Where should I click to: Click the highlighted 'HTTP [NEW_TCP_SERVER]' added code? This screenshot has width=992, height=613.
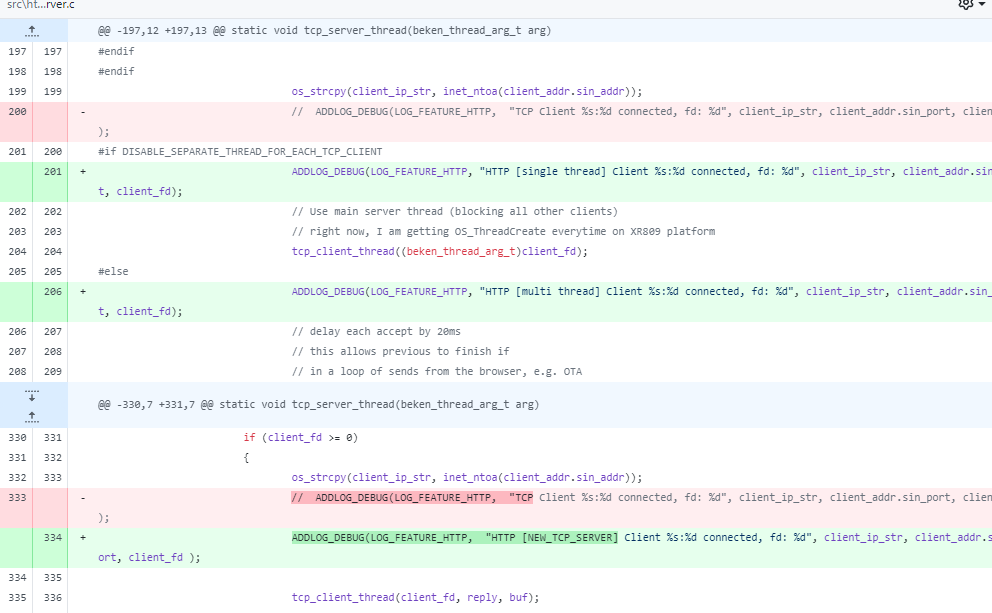click(454, 538)
